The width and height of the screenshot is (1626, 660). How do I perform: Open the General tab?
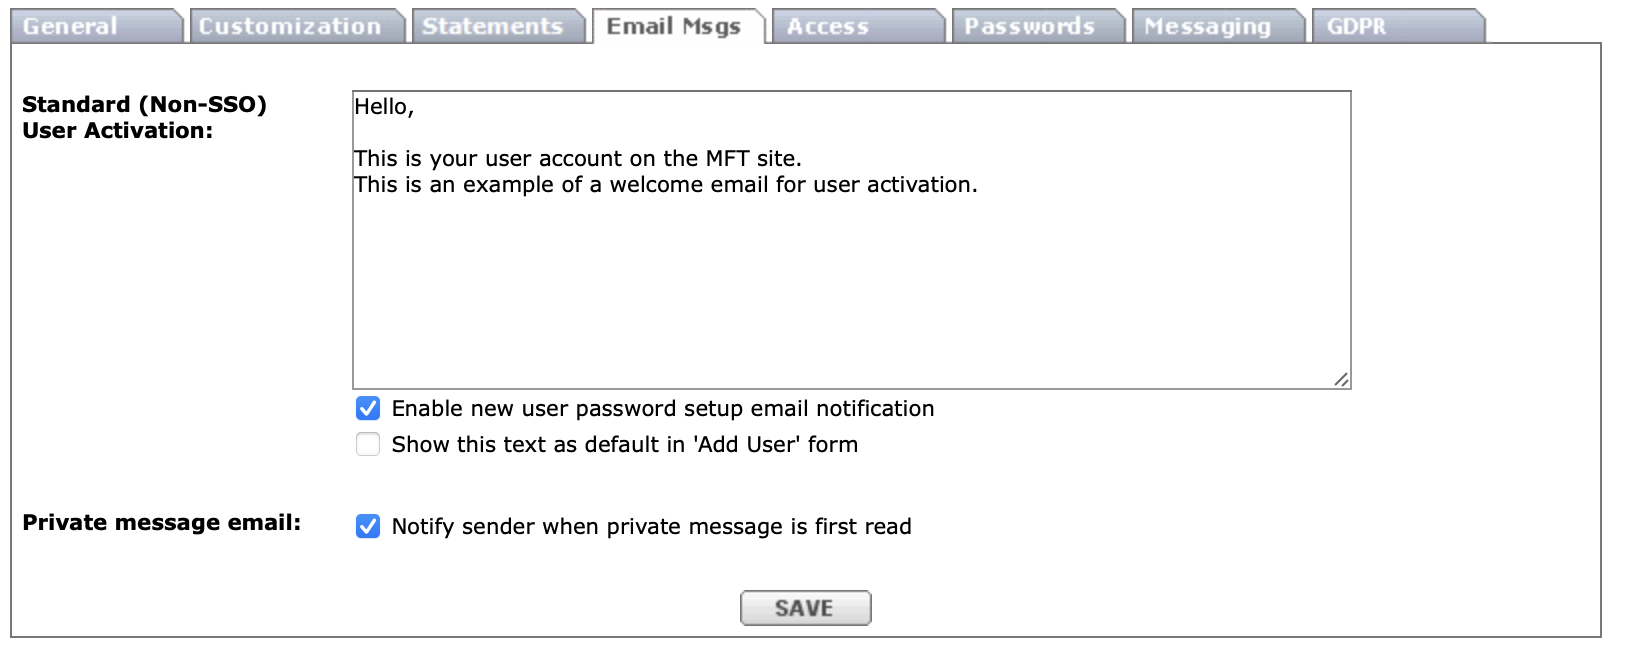tap(70, 27)
